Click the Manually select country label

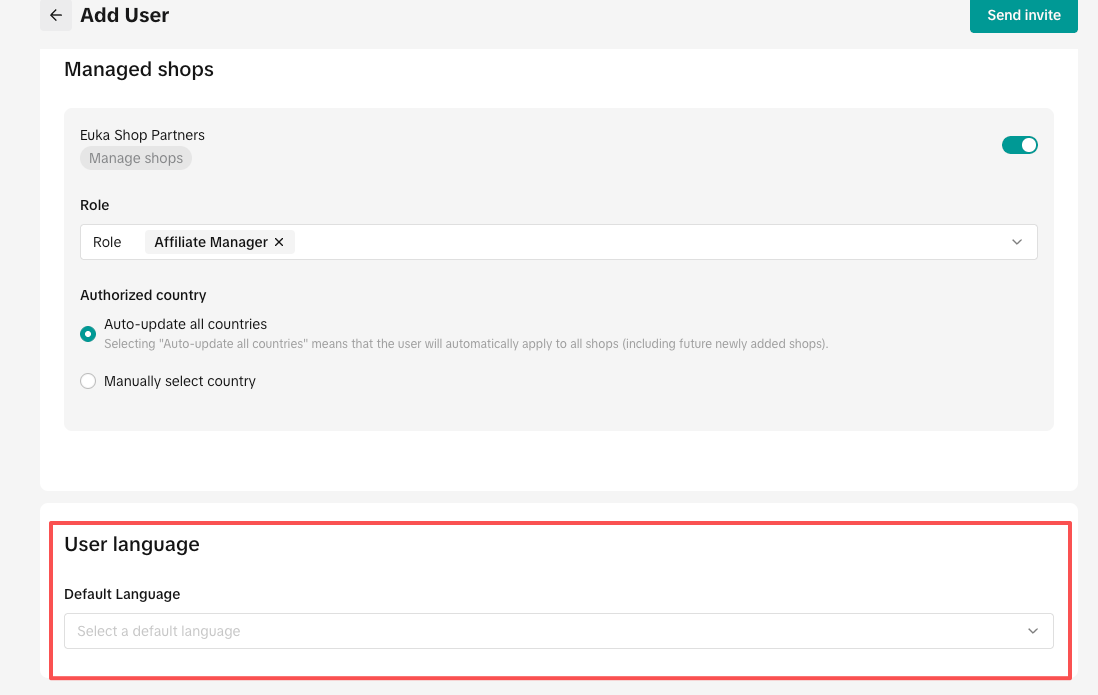(x=179, y=381)
